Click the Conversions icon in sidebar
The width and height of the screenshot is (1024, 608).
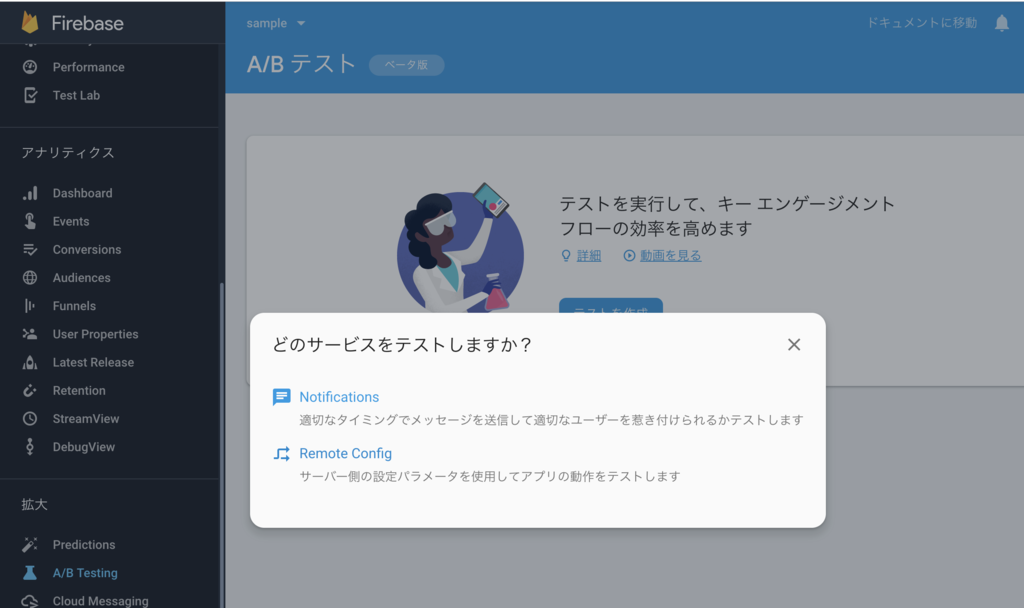pyautogui.click(x=30, y=249)
